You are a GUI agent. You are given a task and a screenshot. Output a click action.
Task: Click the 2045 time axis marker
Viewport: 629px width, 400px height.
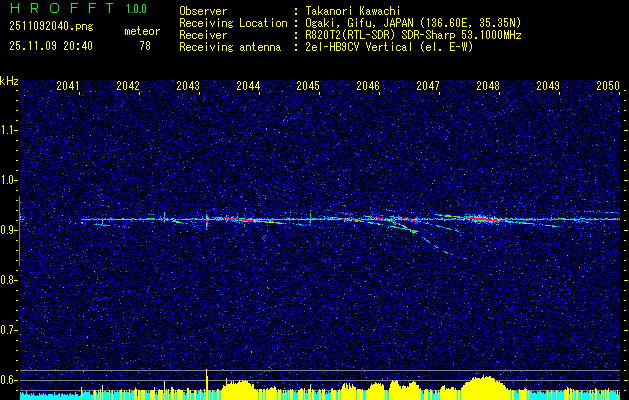(308, 86)
